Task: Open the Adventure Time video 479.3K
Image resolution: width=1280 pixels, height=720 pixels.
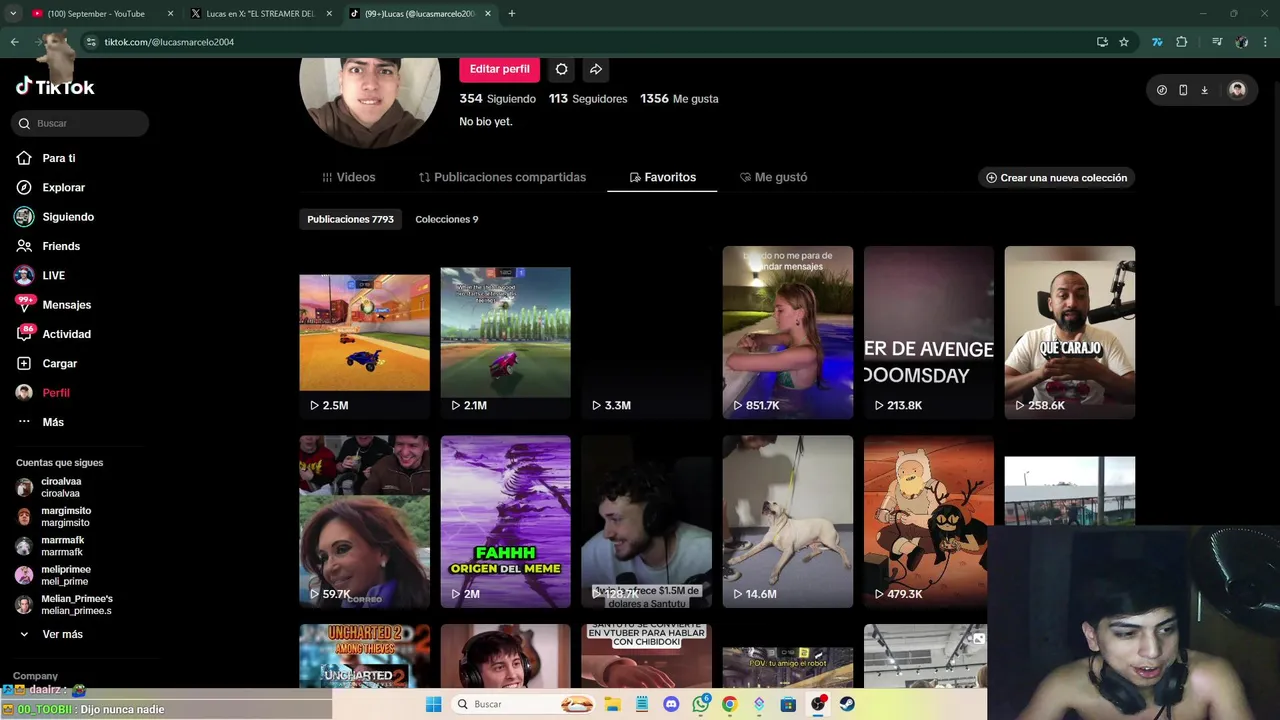Action: pos(928,521)
